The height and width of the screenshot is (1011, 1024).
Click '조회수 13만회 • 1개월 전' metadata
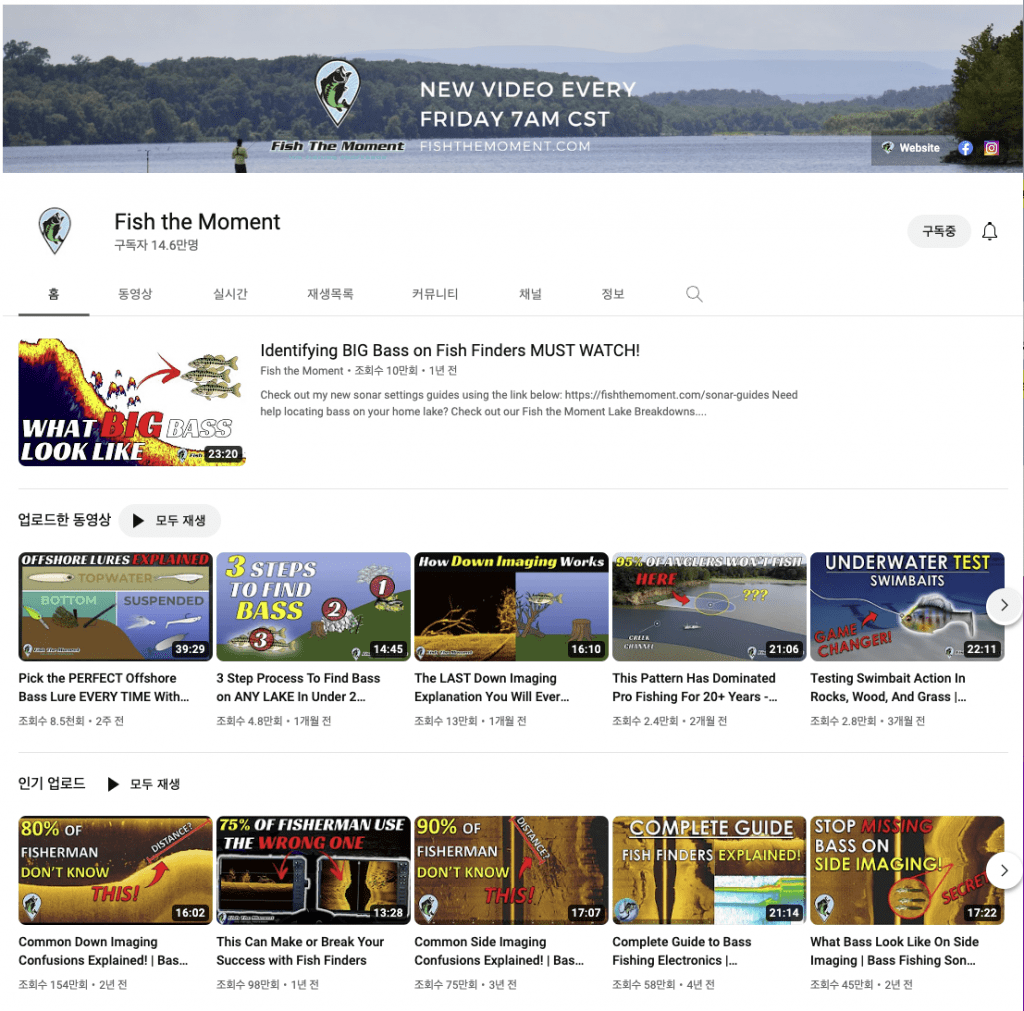[x=470, y=721]
